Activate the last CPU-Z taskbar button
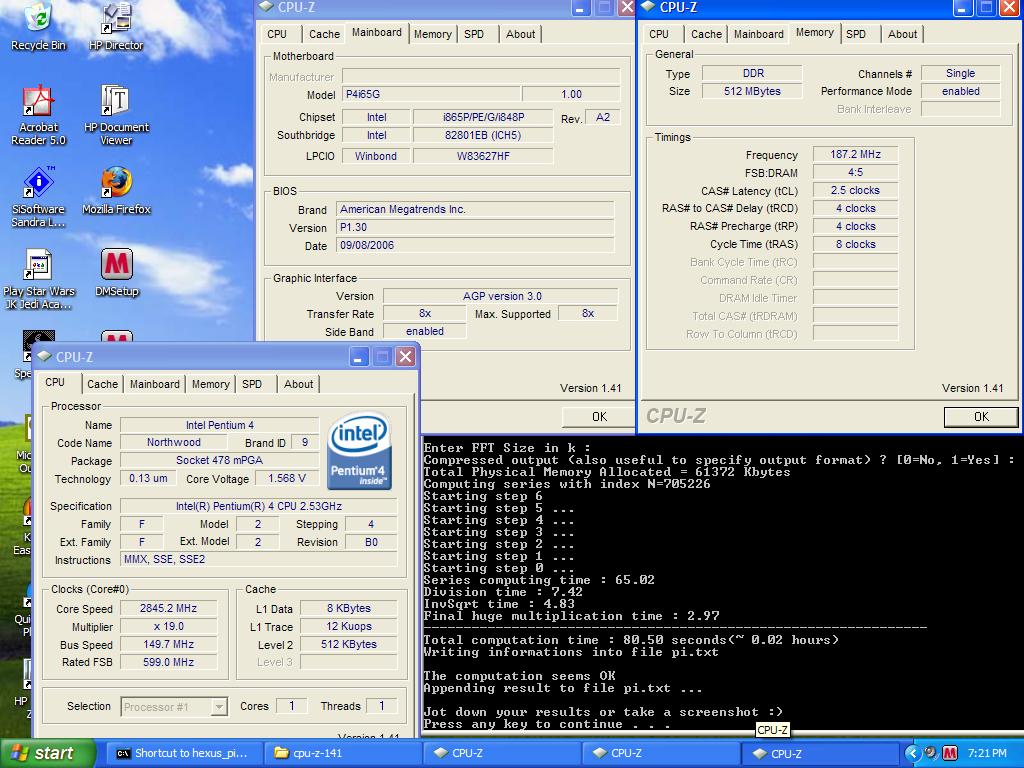The width and height of the screenshot is (1024, 768). (820, 753)
